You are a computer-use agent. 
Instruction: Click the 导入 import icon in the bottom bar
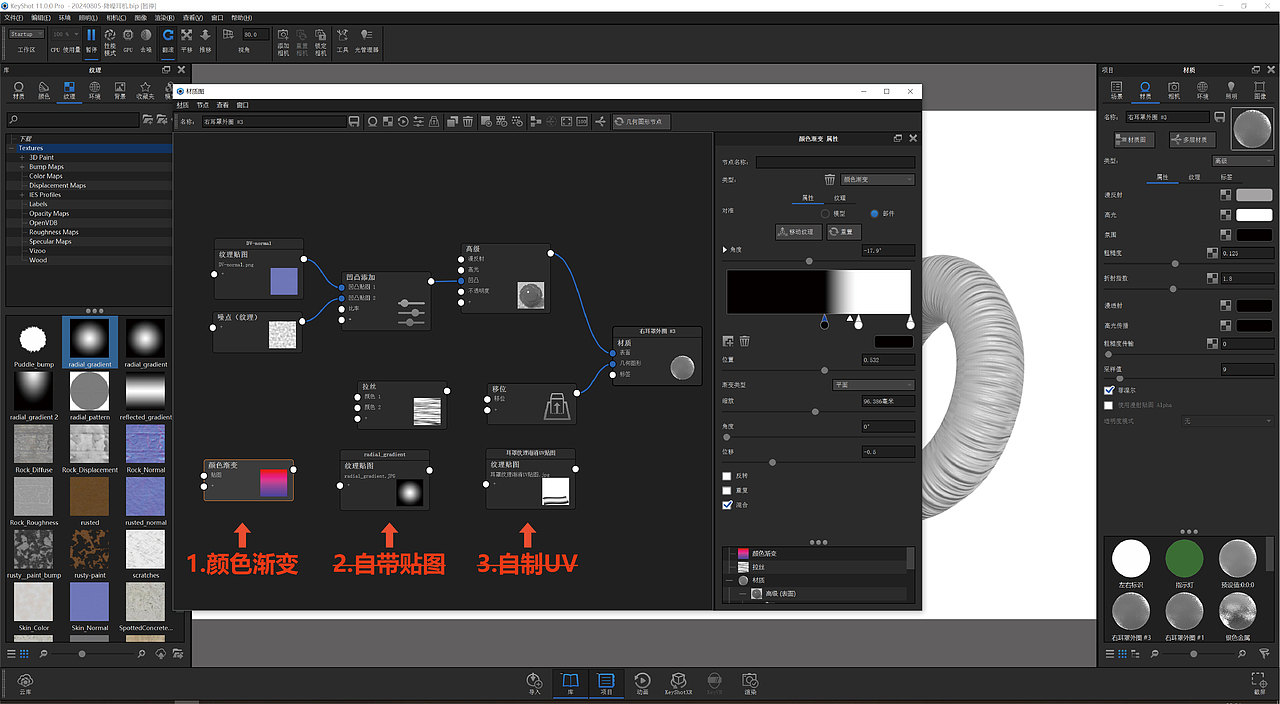[534, 682]
